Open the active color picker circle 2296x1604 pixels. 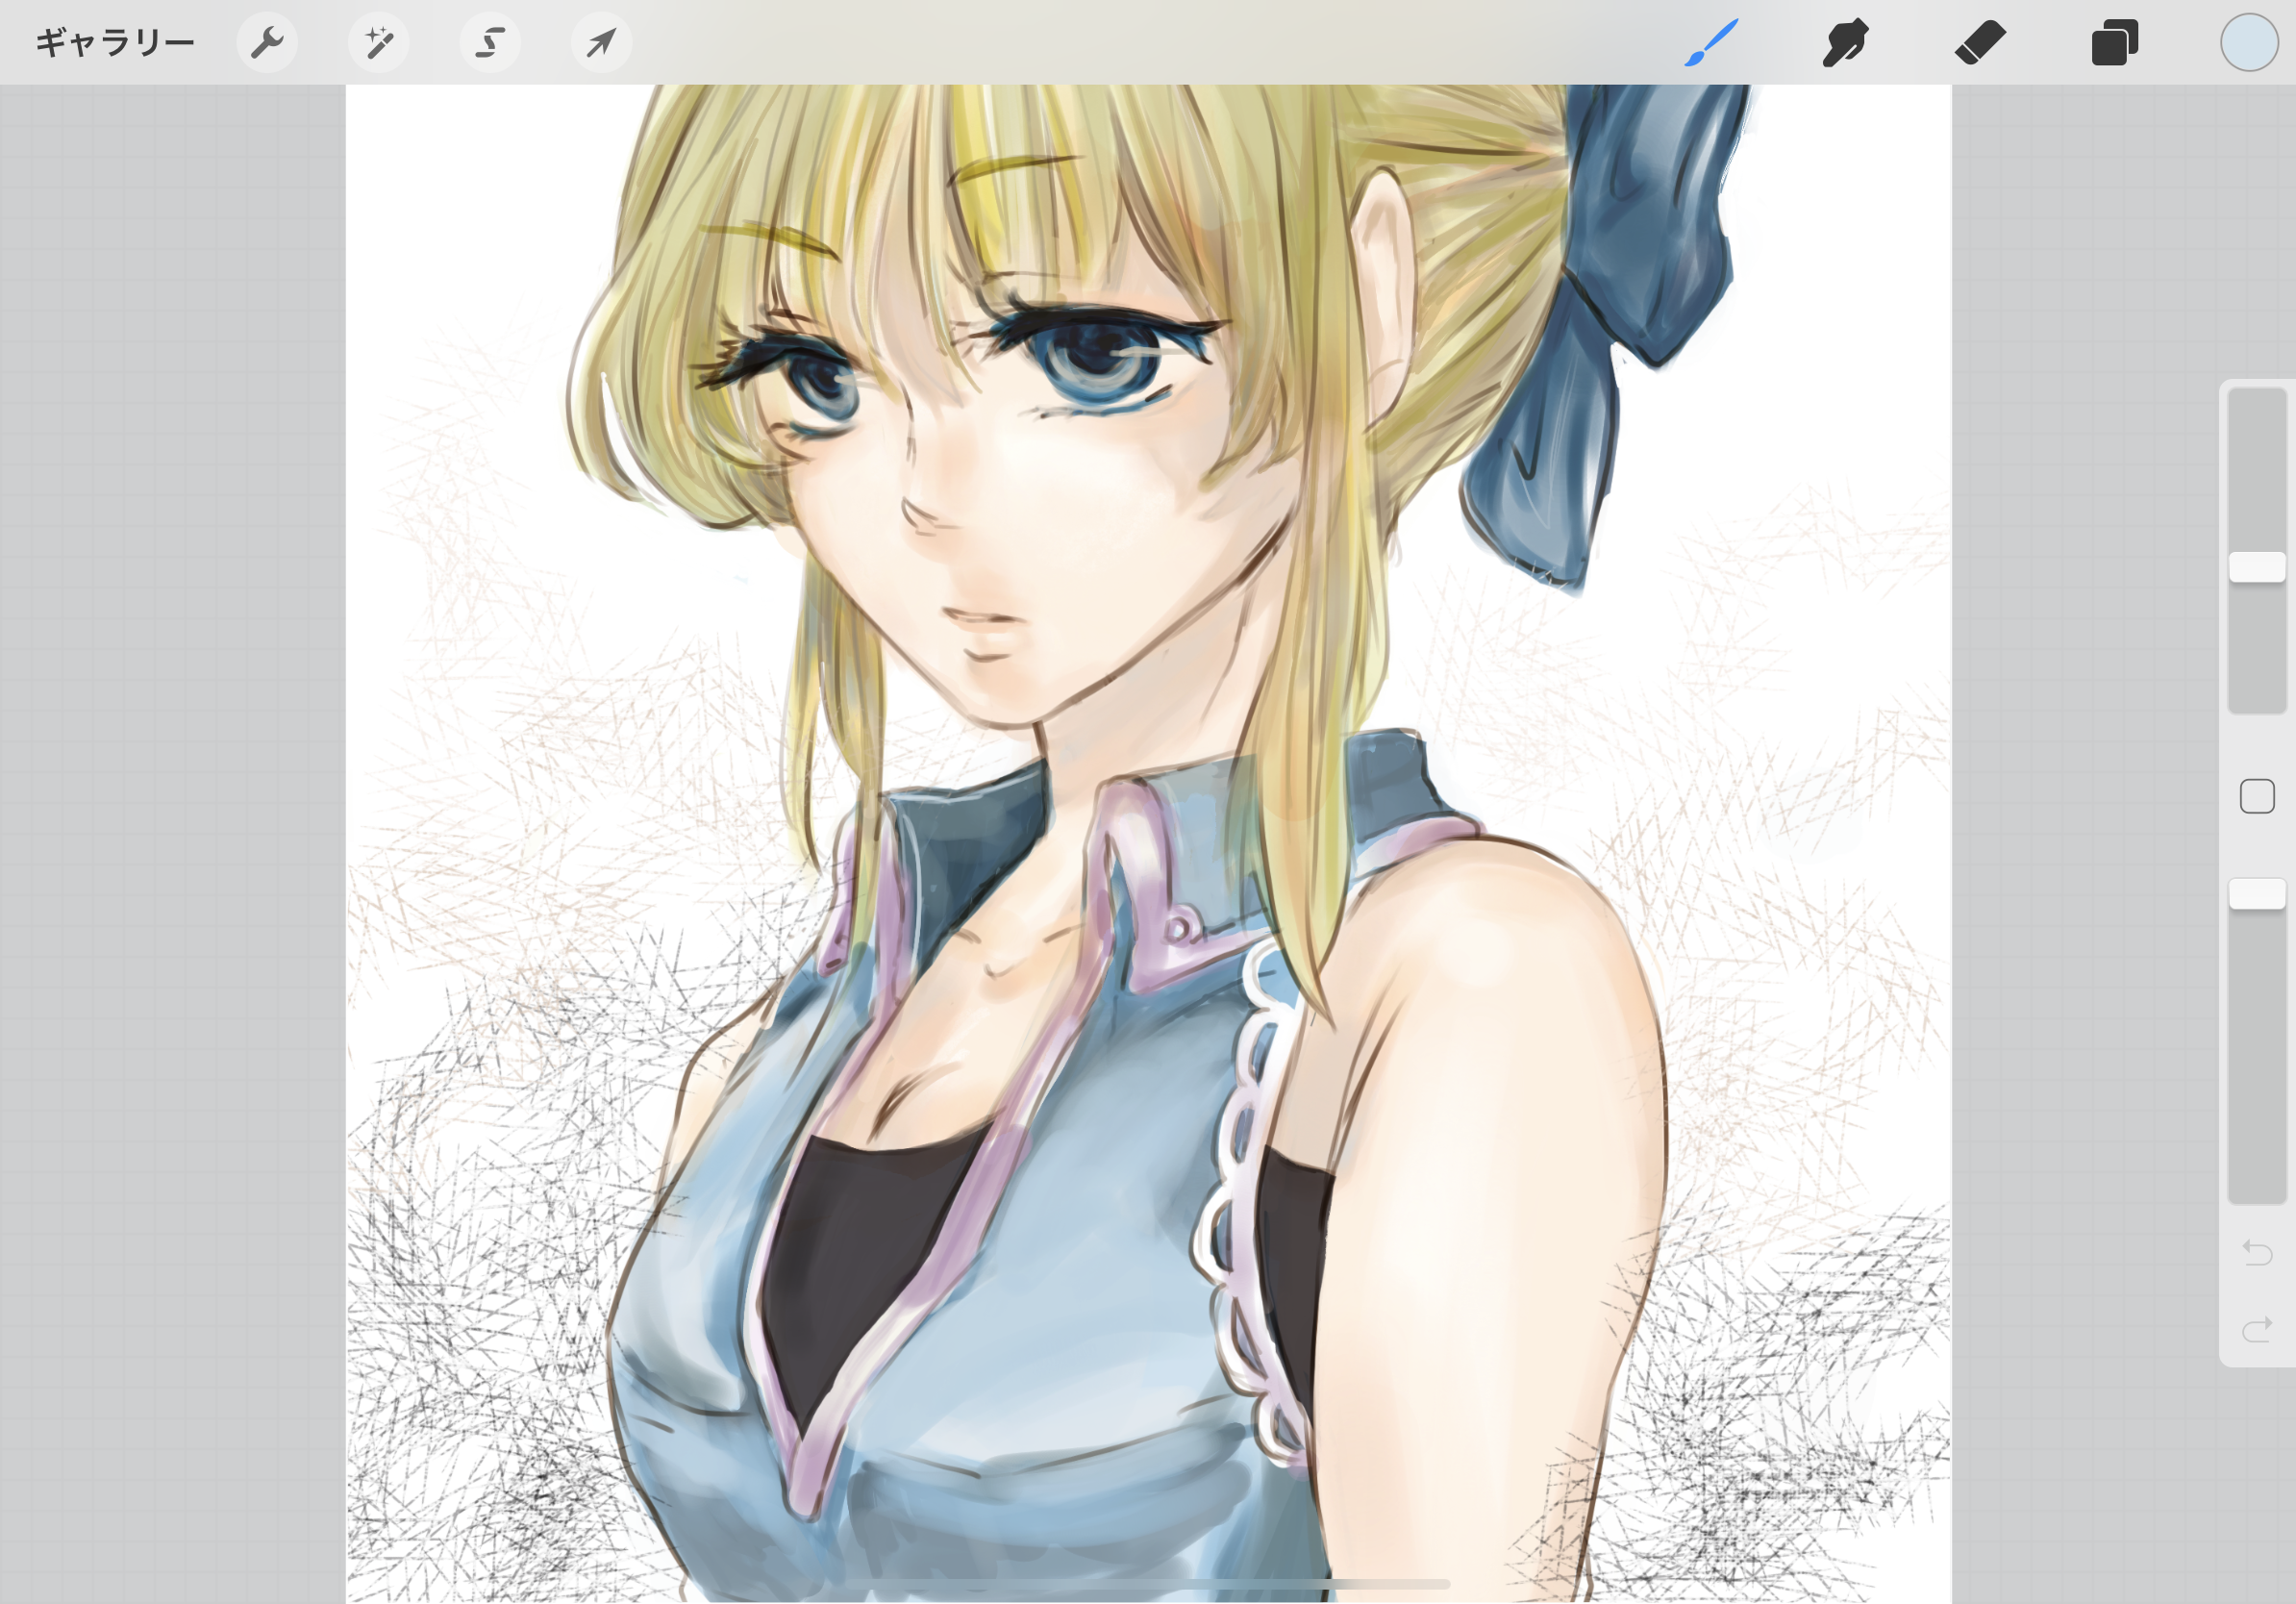click(2249, 43)
